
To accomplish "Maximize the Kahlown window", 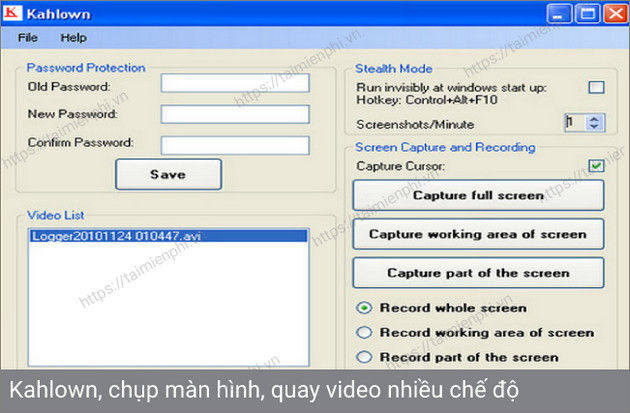I will pyautogui.click(x=588, y=14).
